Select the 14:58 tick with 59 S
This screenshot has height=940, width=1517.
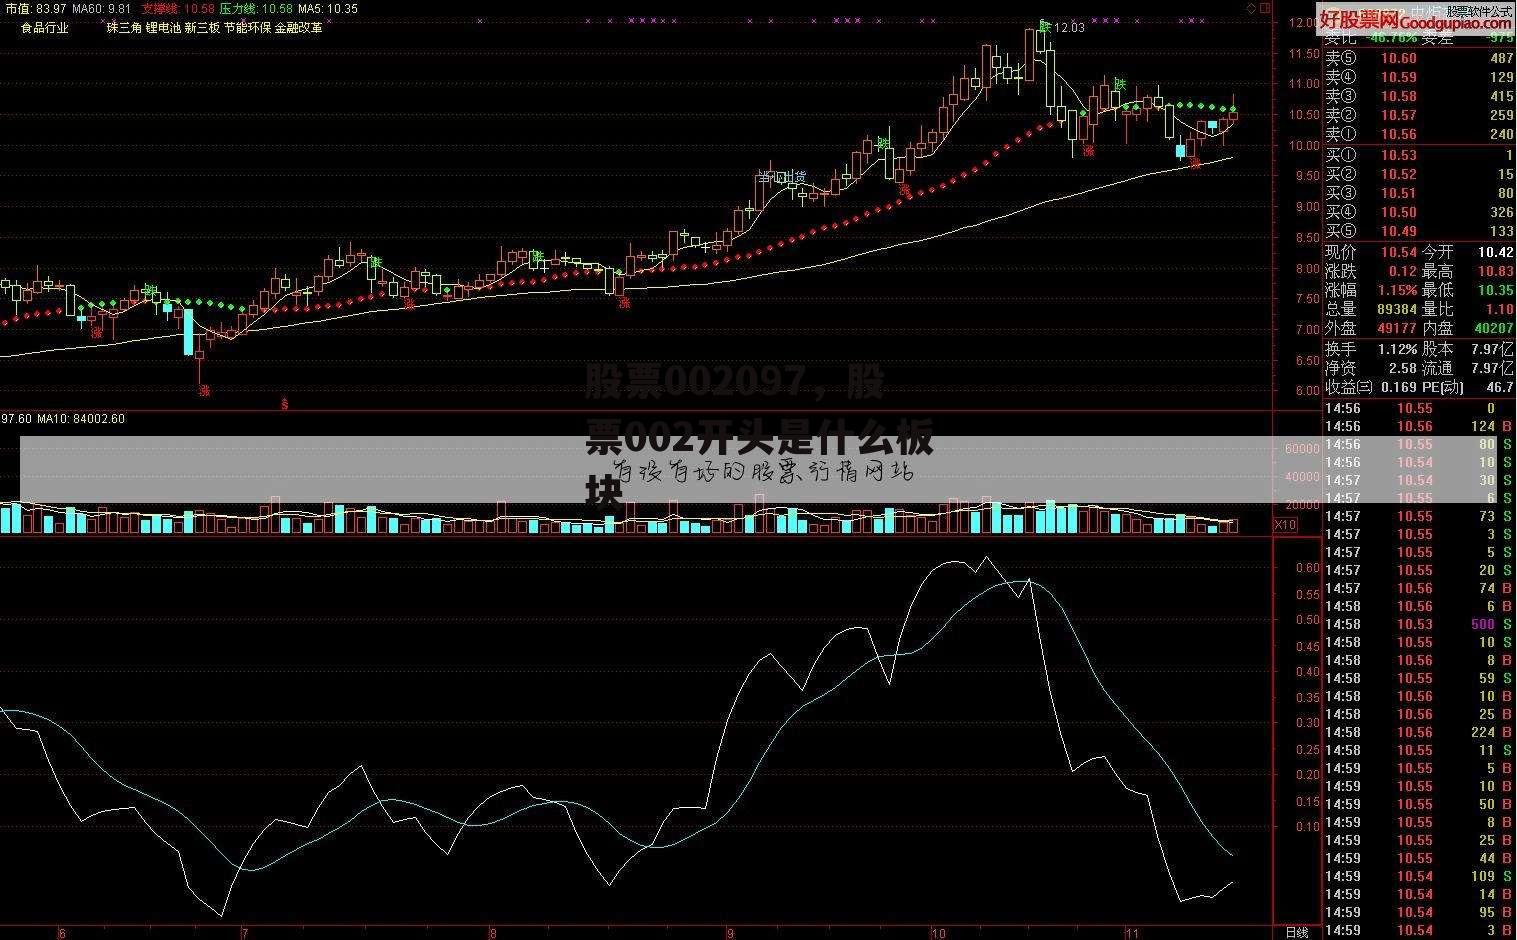point(1419,678)
